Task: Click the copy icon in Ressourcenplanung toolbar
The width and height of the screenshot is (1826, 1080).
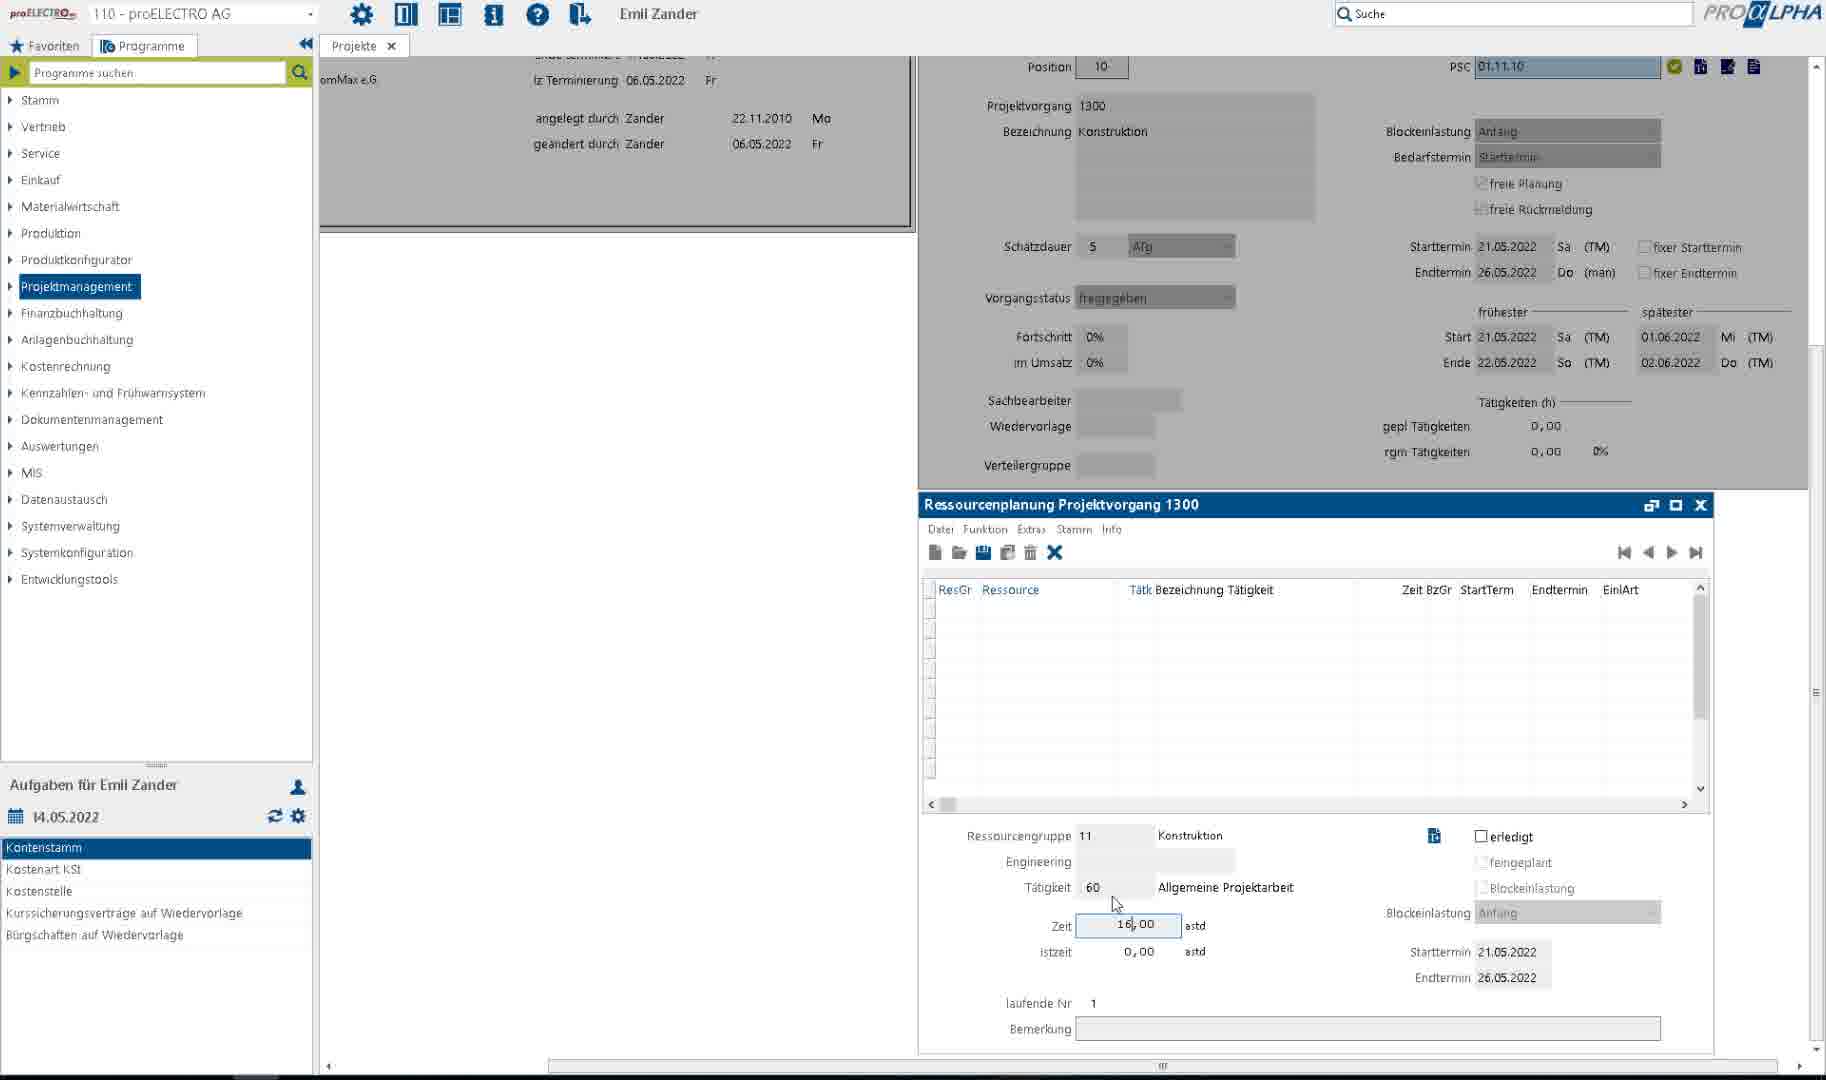Action: [x=1007, y=552]
